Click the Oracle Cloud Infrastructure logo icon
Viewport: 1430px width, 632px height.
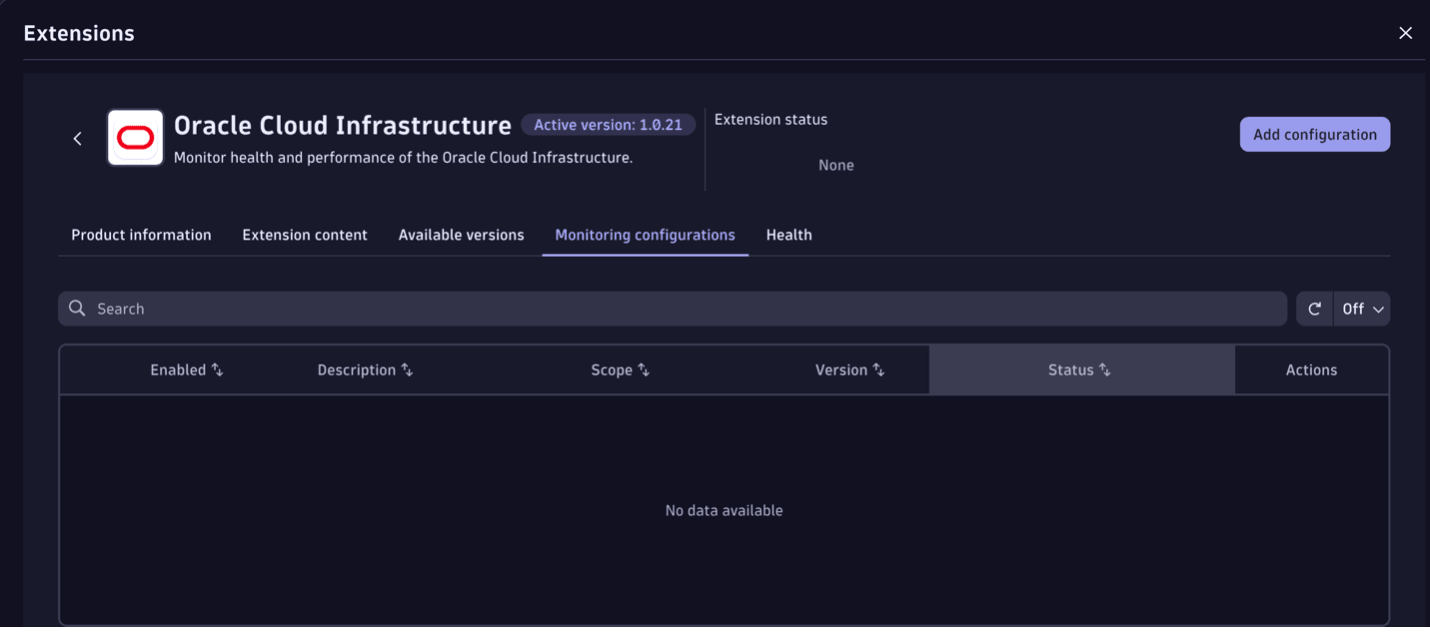click(137, 138)
